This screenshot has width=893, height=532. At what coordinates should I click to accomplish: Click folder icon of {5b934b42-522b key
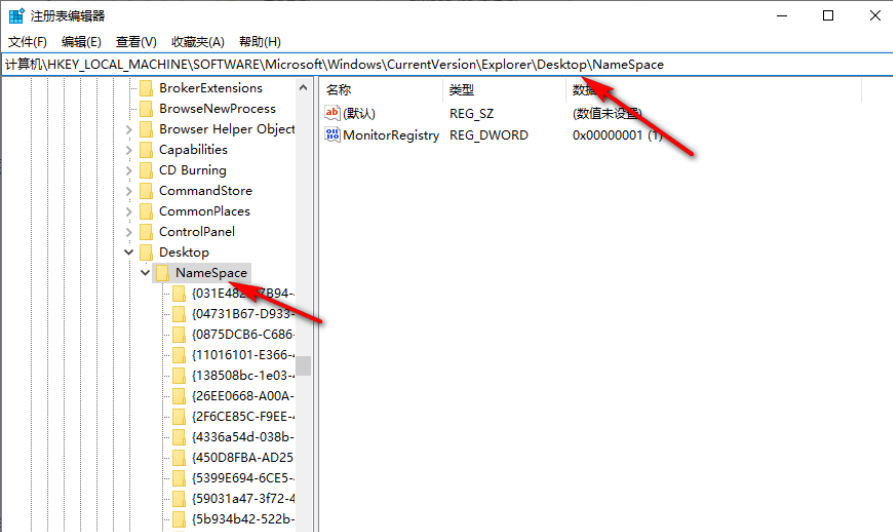[x=179, y=519]
